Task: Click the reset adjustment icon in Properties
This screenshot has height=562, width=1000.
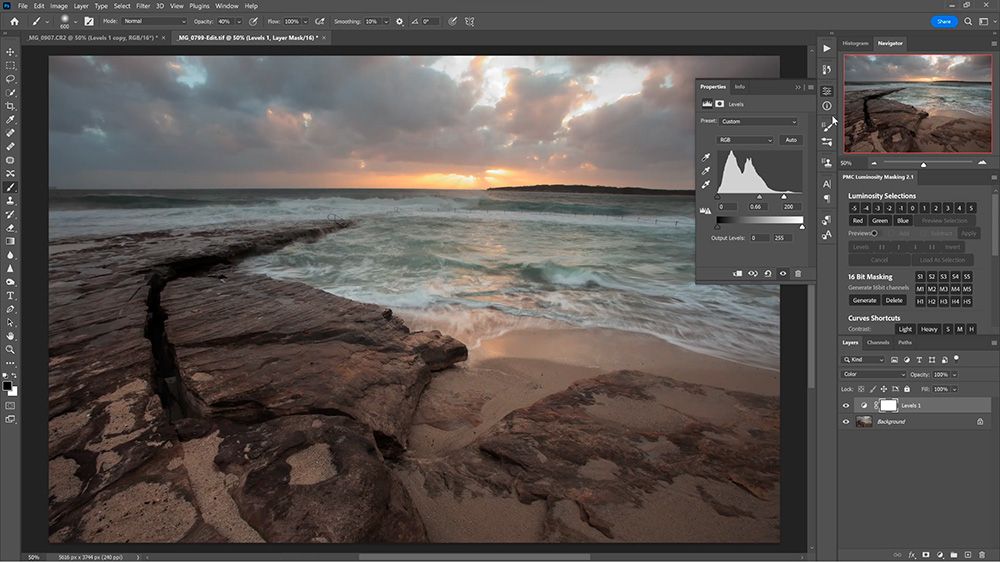Action: point(767,273)
